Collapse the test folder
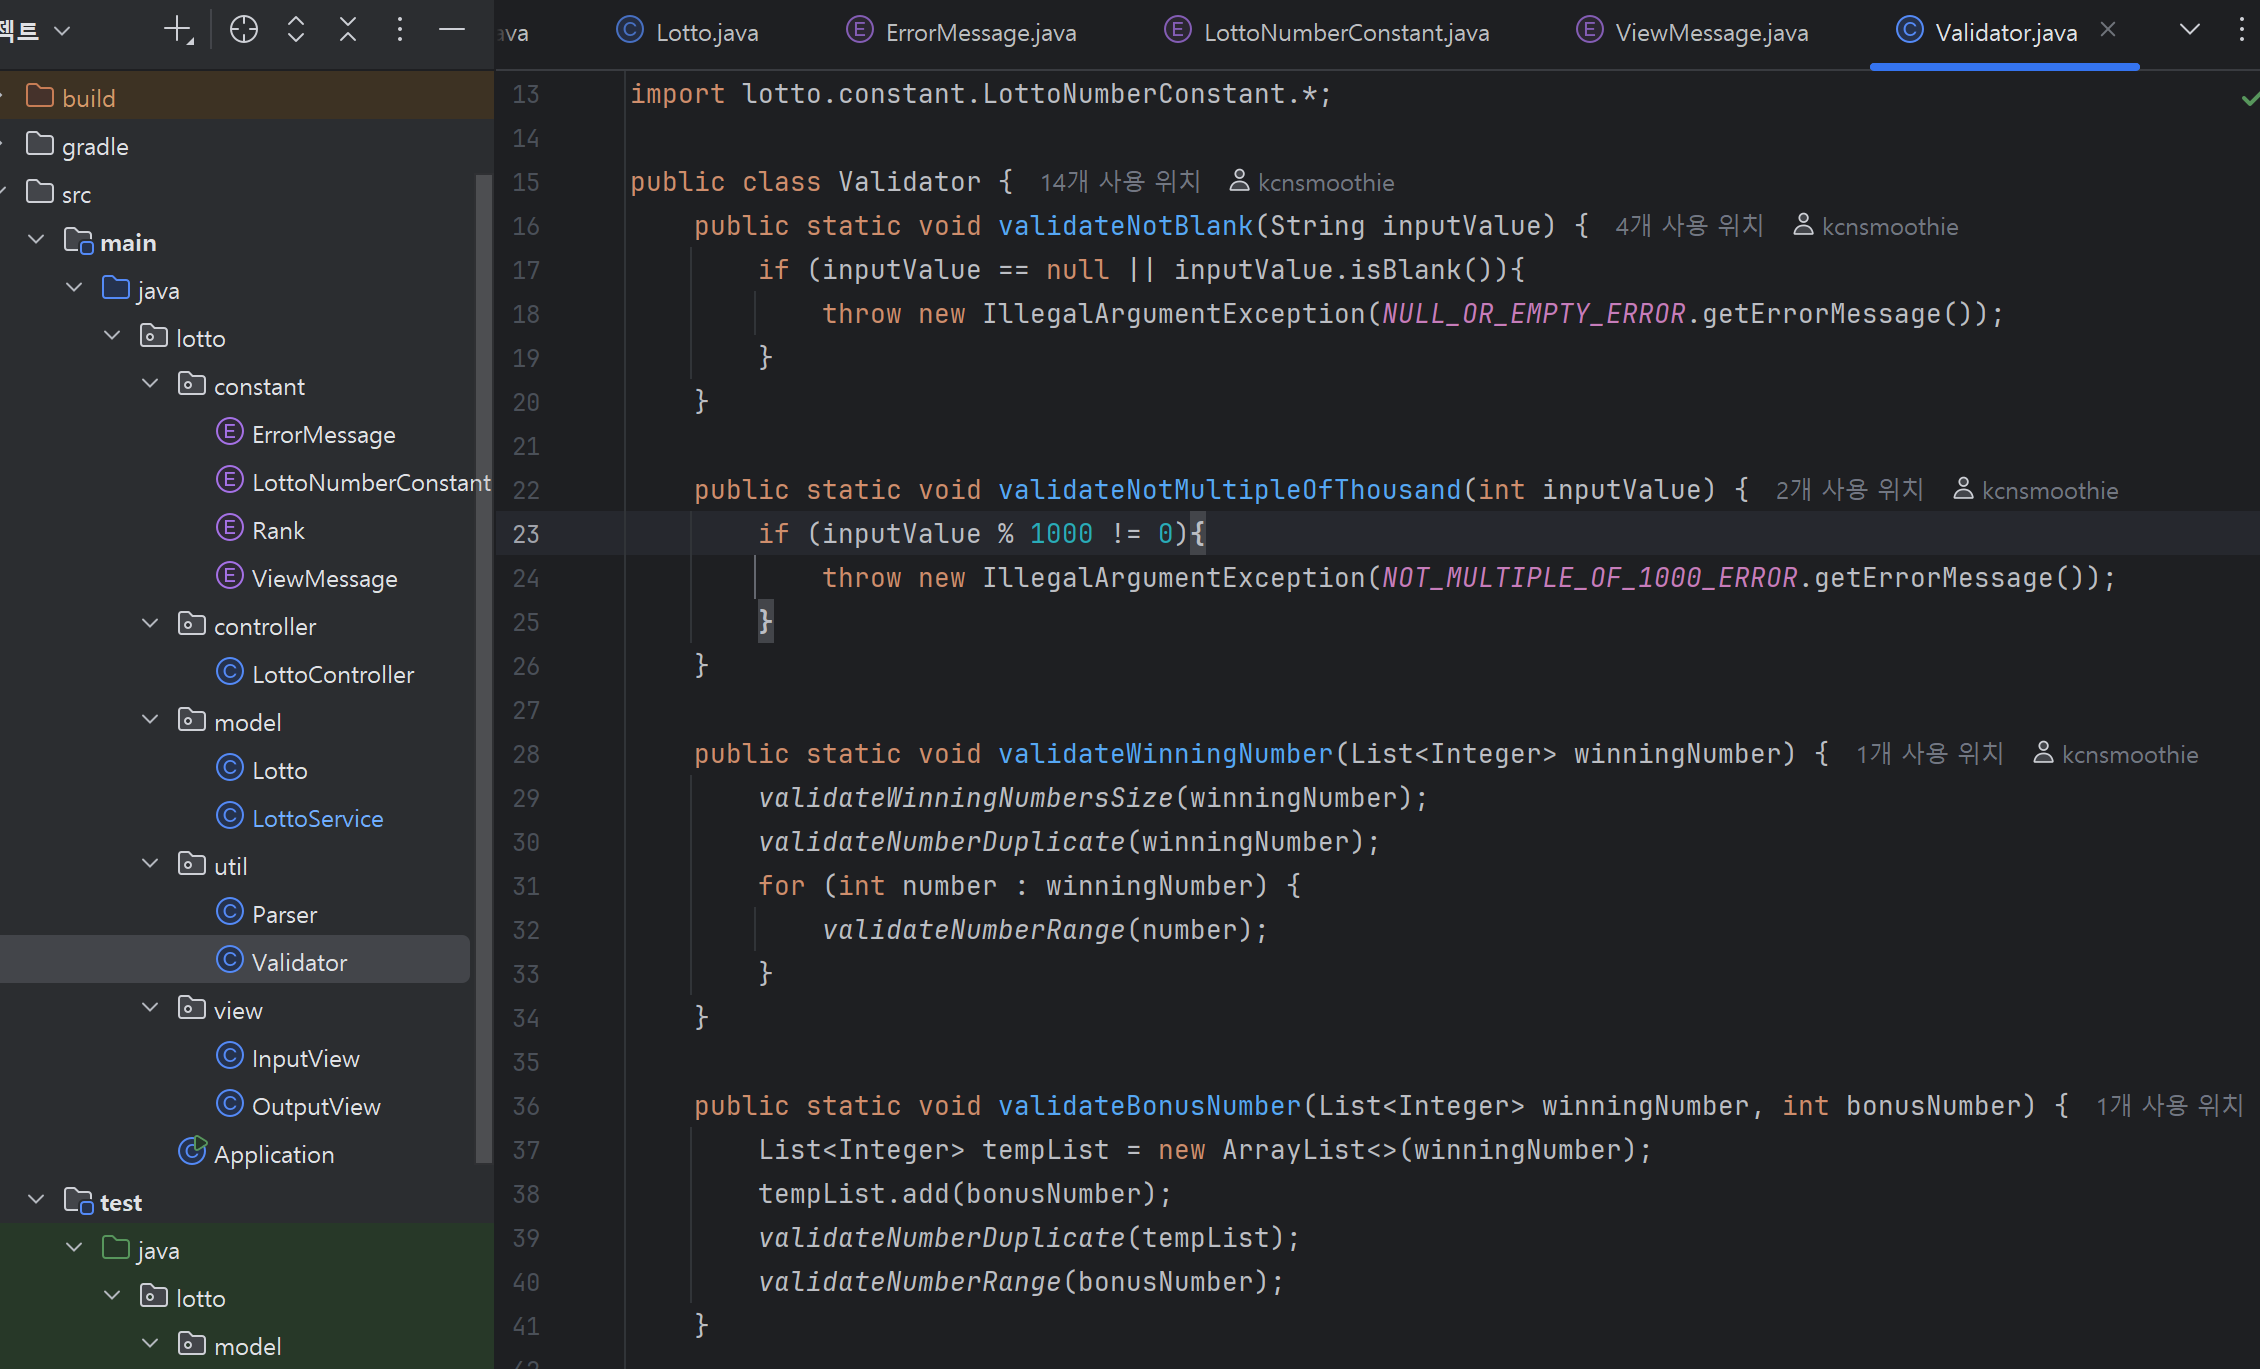Screen dimensions: 2260x1369 (36, 1200)
